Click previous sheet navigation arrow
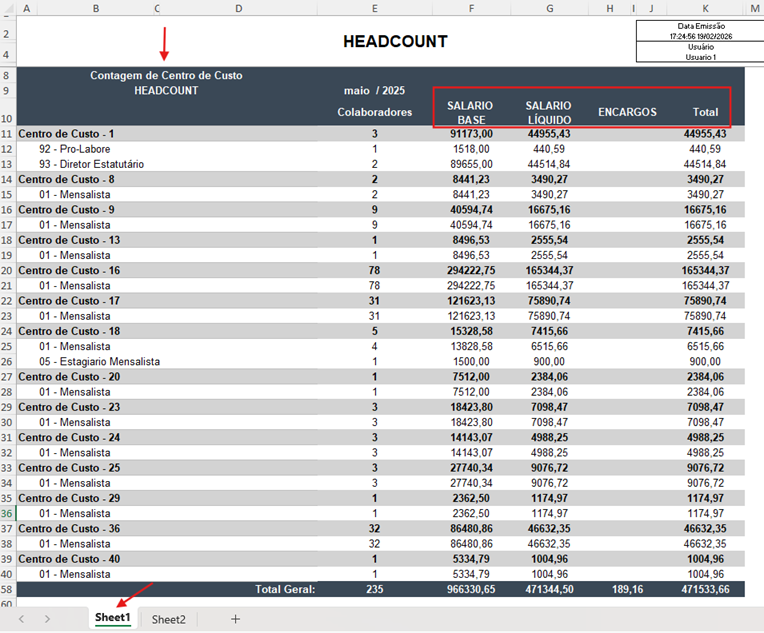The image size is (764, 633). tap(21, 619)
